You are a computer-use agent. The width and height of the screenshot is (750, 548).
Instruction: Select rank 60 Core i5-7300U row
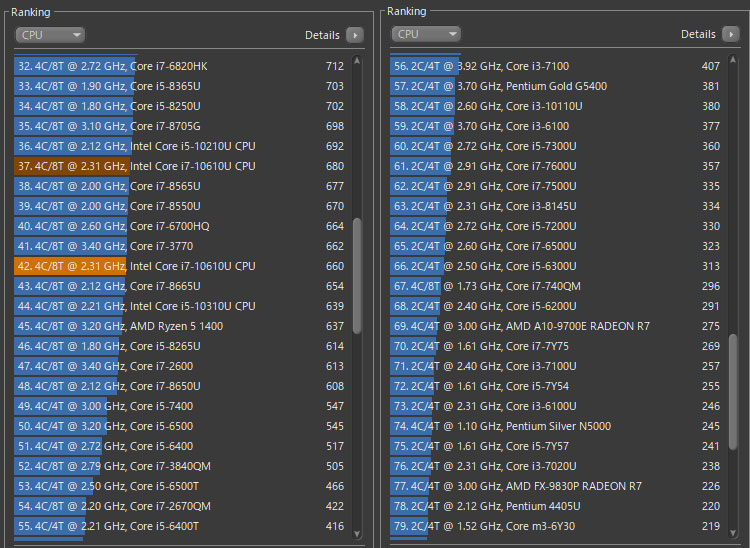(x=557, y=146)
